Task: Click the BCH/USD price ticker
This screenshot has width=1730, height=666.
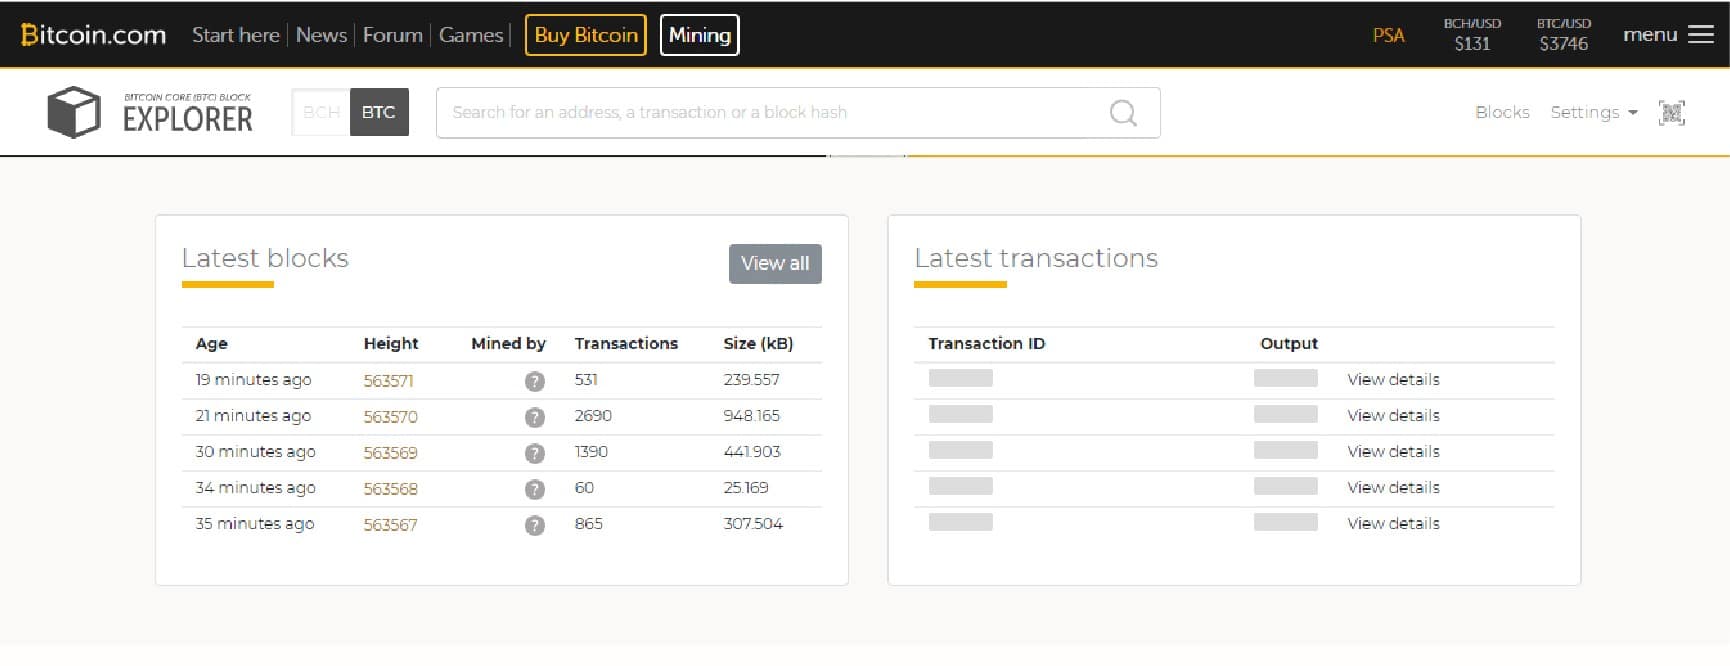Action: pos(1472,35)
